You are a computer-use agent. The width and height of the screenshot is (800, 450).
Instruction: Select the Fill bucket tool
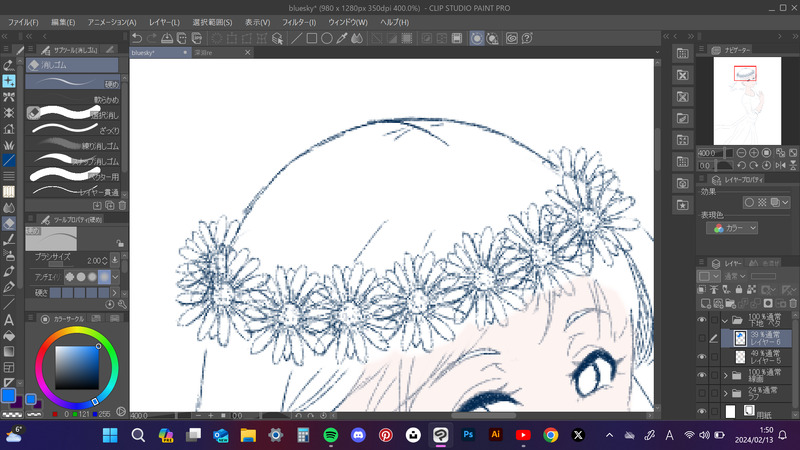pos(9,336)
